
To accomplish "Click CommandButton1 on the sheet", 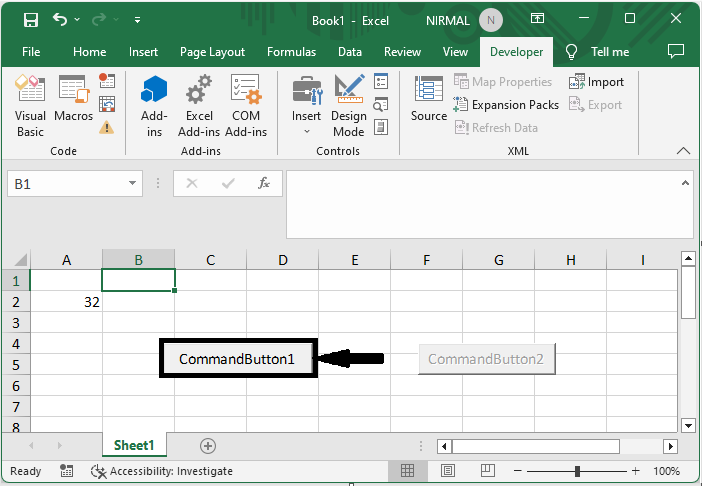I will pyautogui.click(x=238, y=359).
